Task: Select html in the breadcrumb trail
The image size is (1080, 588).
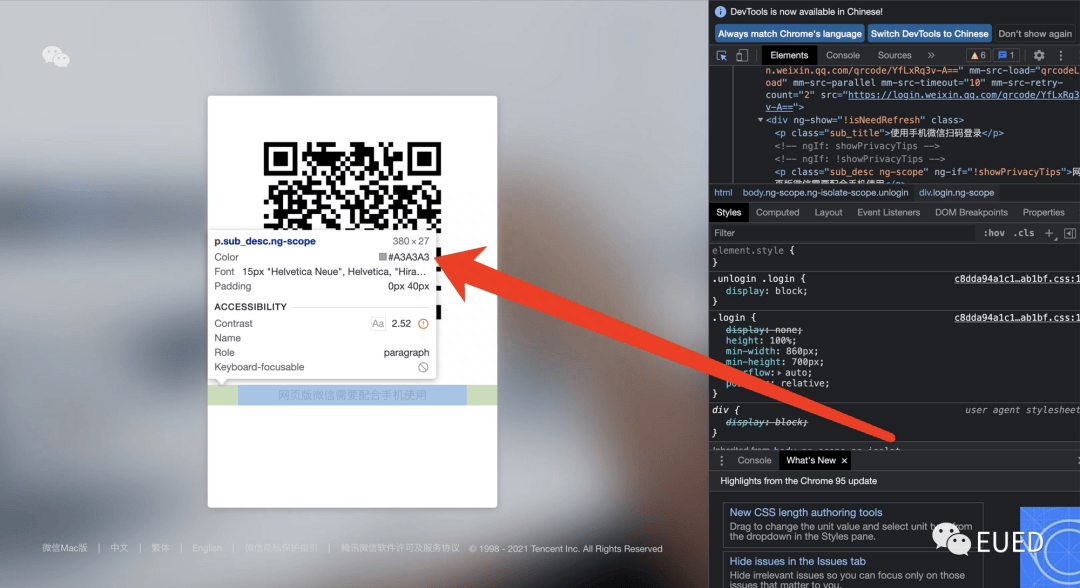Action: [x=723, y=193]
